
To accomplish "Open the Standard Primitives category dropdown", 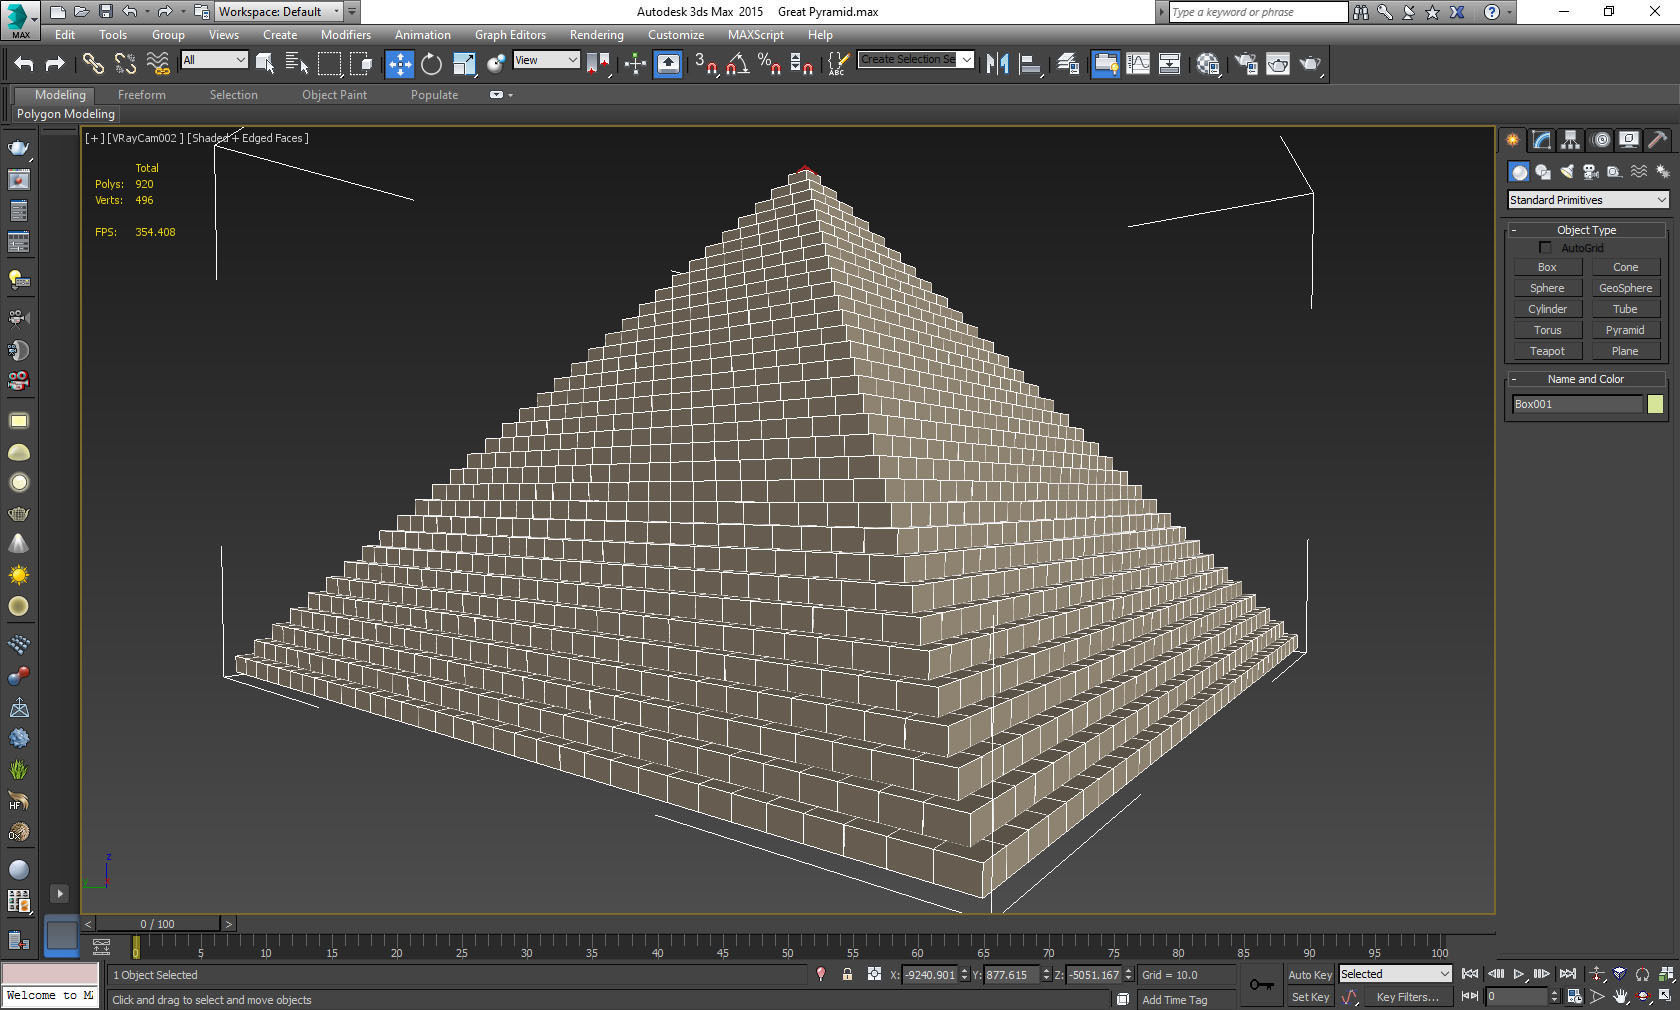I will click(x=1588, y=200).
